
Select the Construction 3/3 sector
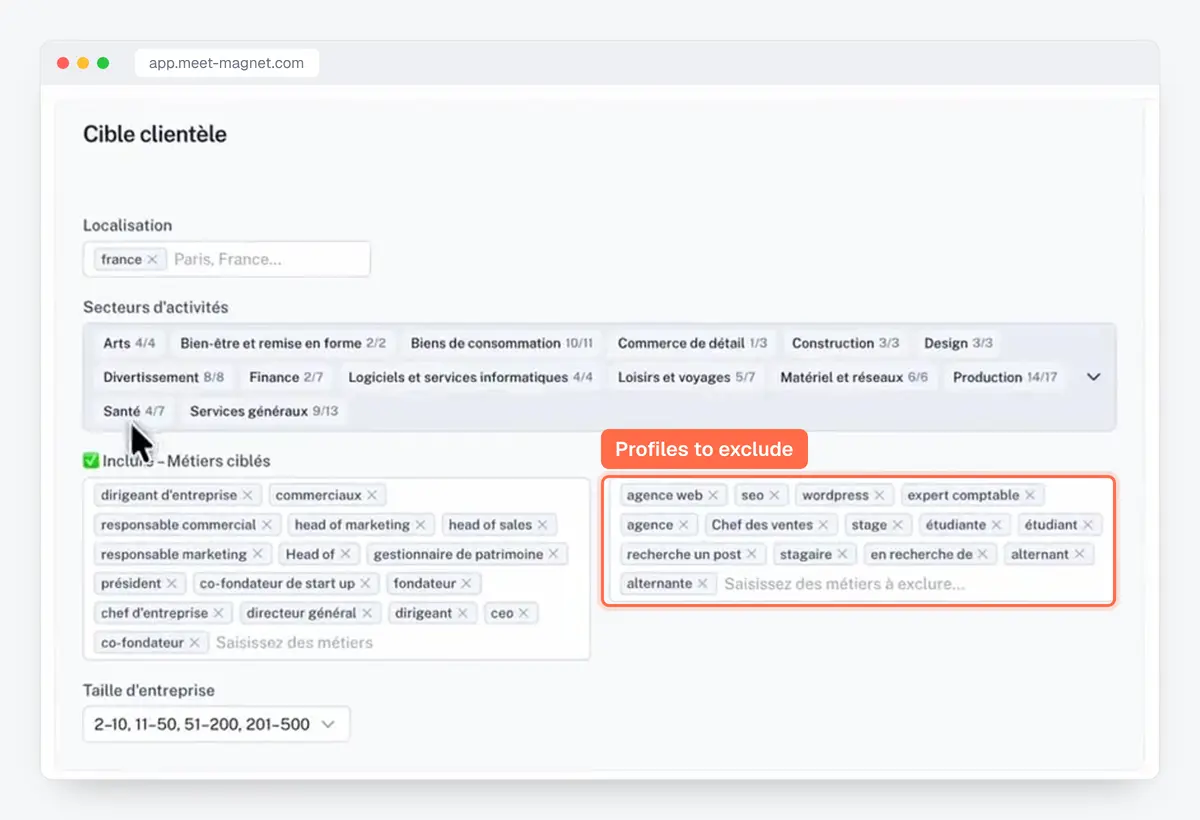845,343
